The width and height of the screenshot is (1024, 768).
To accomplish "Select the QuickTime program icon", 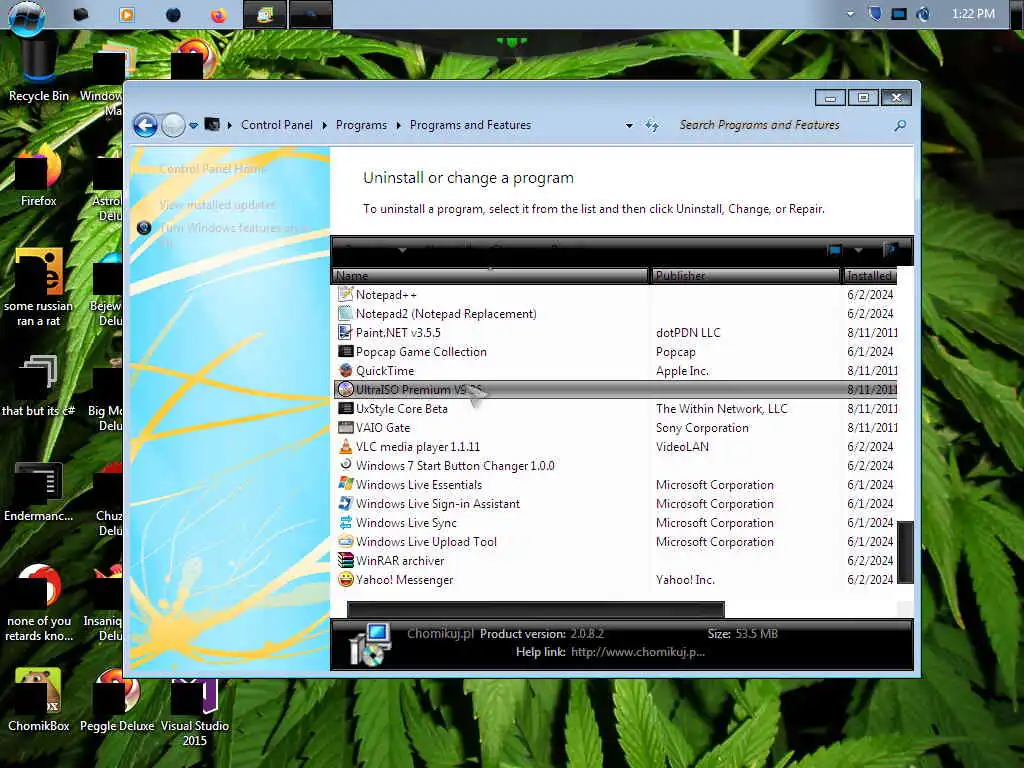I will (345, 370).
